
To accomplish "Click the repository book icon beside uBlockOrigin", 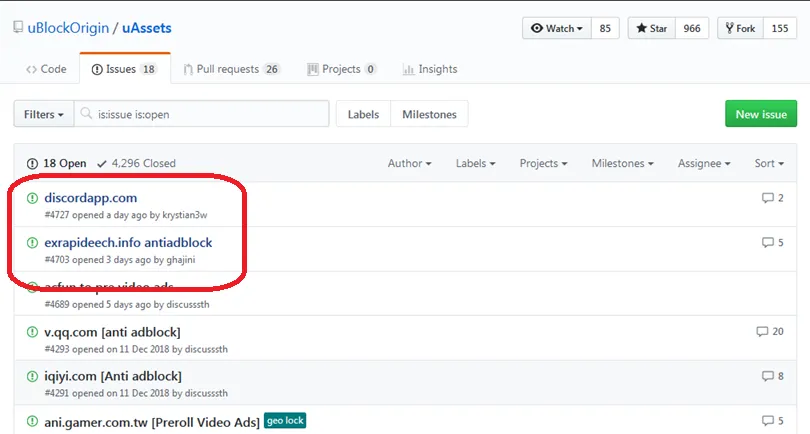I will point(18,28).
